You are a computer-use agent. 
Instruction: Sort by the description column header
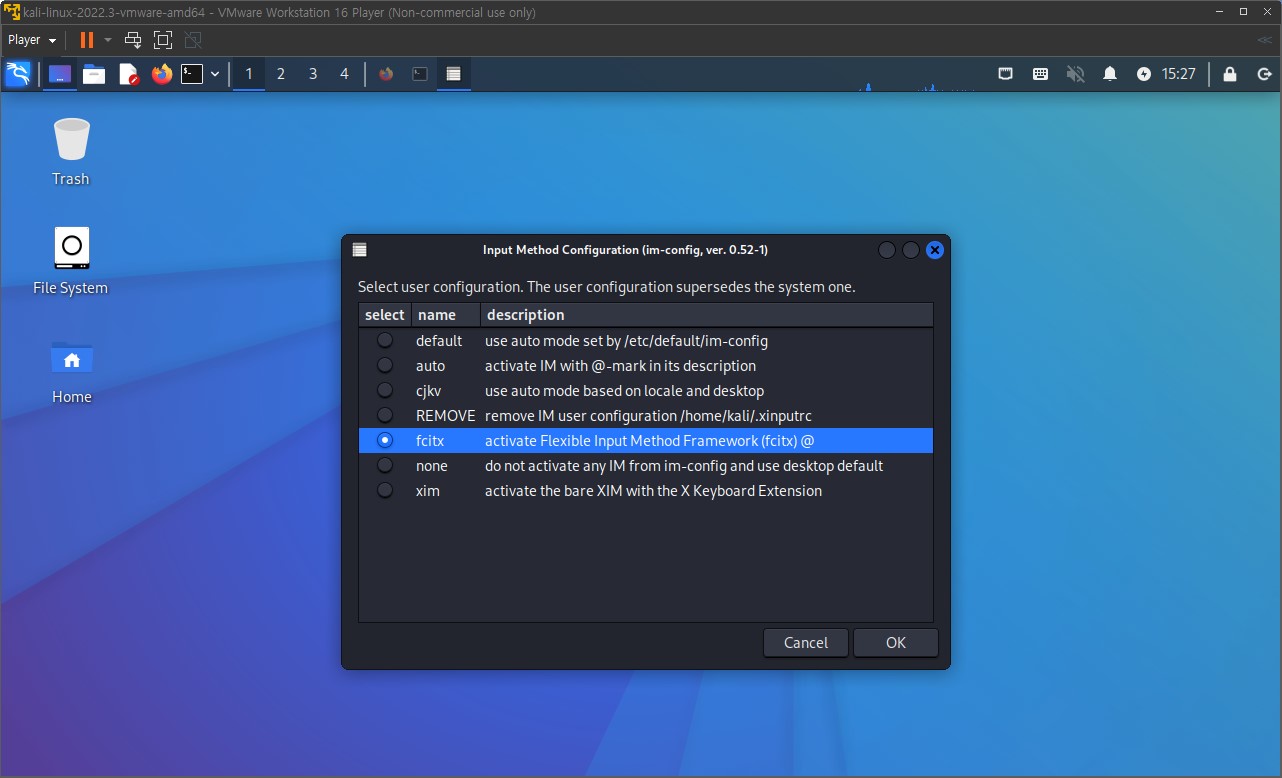coord(707,315)
